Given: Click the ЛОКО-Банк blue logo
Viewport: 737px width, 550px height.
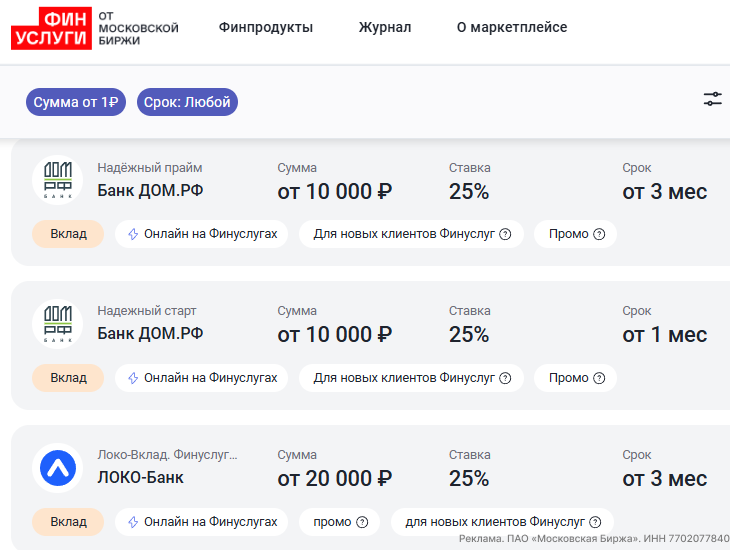Looking at the screenshot, I should click(x=57, y=468).
